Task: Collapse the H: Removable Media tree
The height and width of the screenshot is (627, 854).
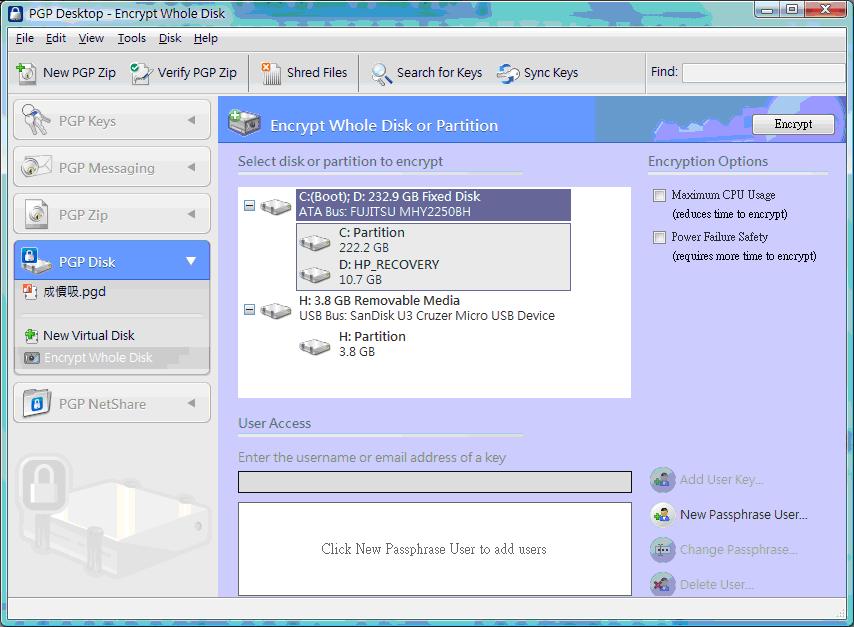Action: coord(249,310)
